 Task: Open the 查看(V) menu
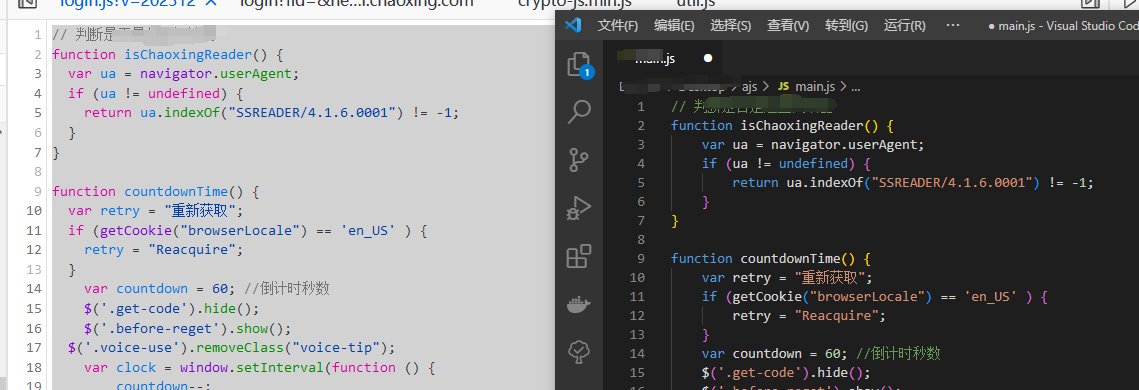(788, 25)
